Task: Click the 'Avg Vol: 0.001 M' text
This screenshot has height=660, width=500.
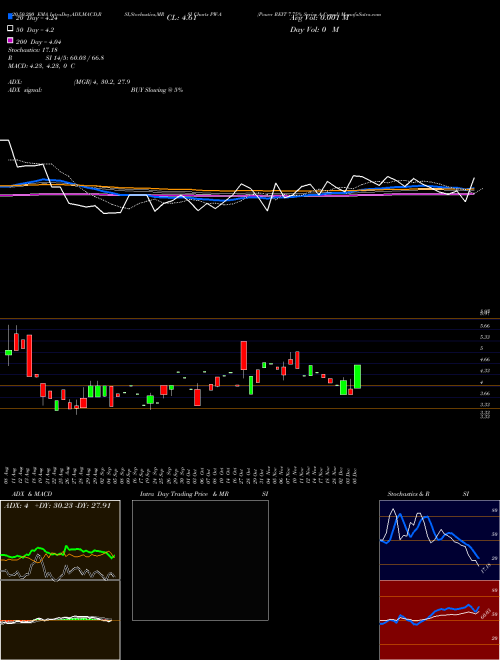Action: [320, 17]
